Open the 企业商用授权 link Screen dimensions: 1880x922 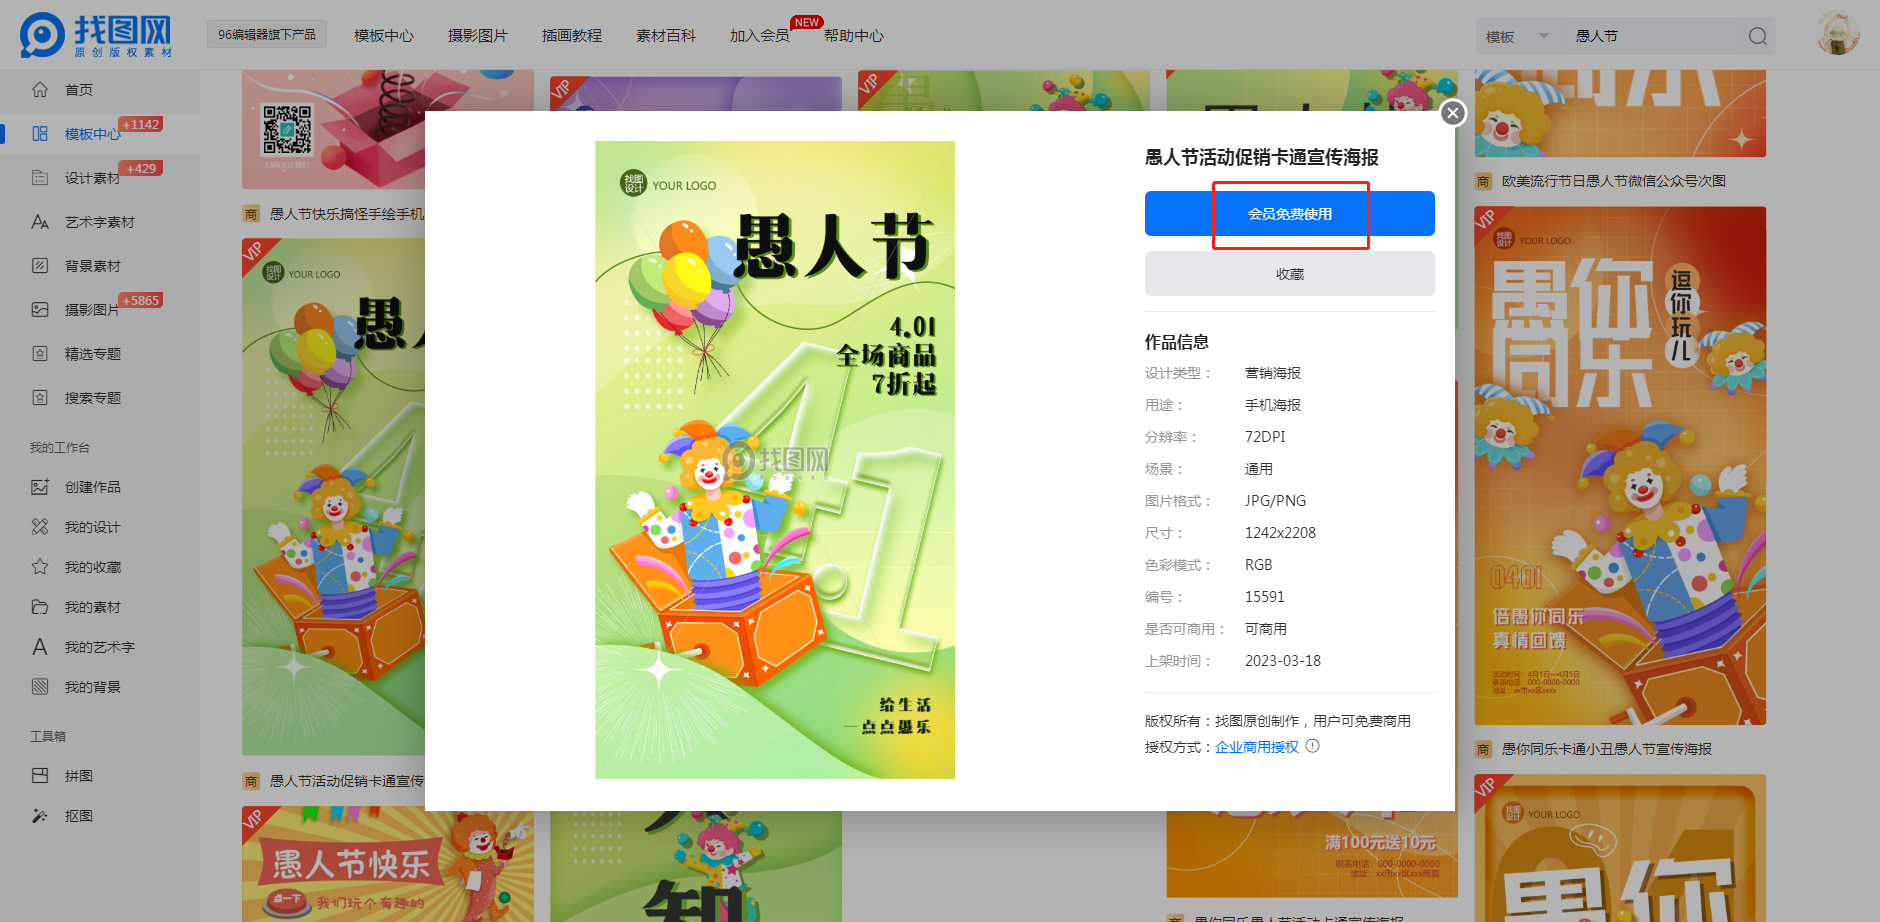[x=1256, y=747]
